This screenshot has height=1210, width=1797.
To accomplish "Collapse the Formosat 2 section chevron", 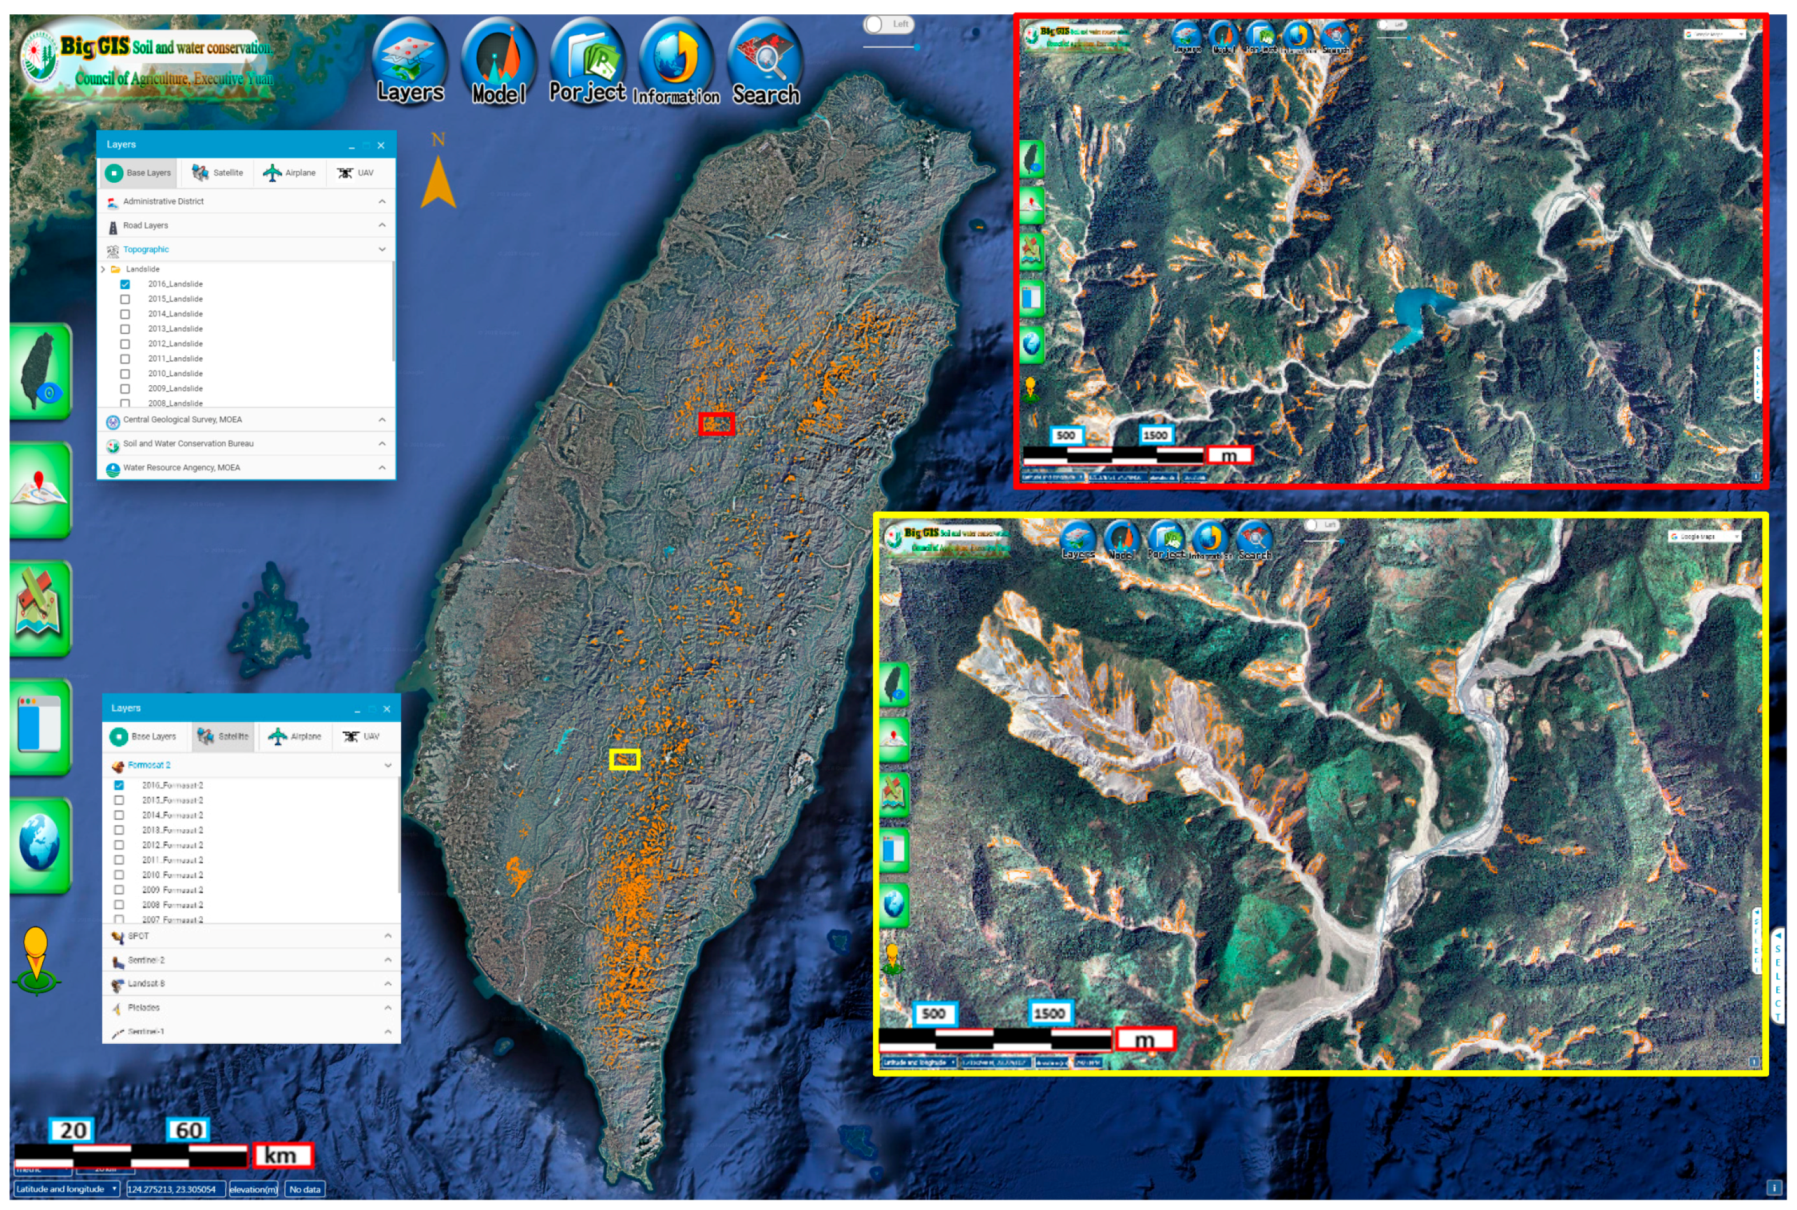I will [388, 765].
